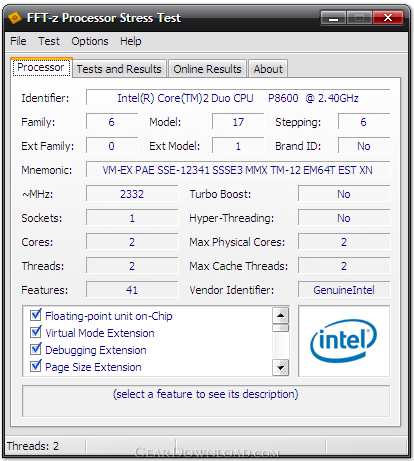Open the Help menu

[x=131, y=41]
